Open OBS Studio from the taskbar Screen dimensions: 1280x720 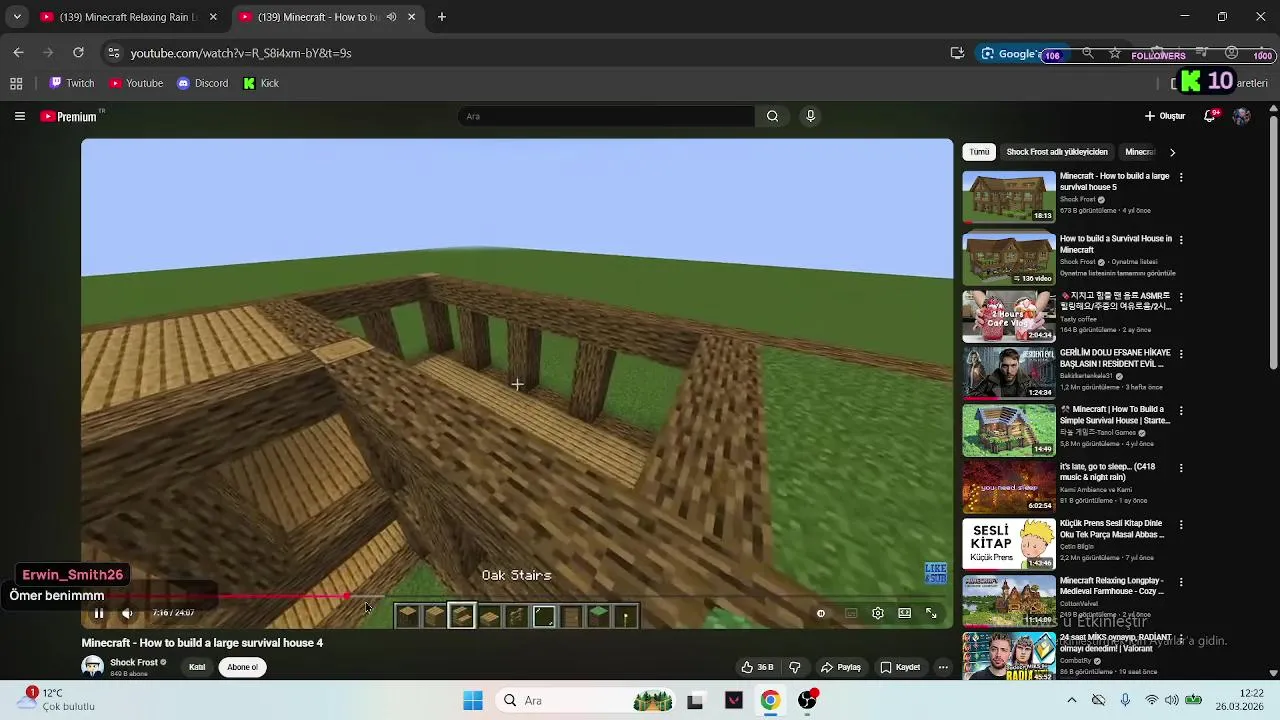point(808,701)
